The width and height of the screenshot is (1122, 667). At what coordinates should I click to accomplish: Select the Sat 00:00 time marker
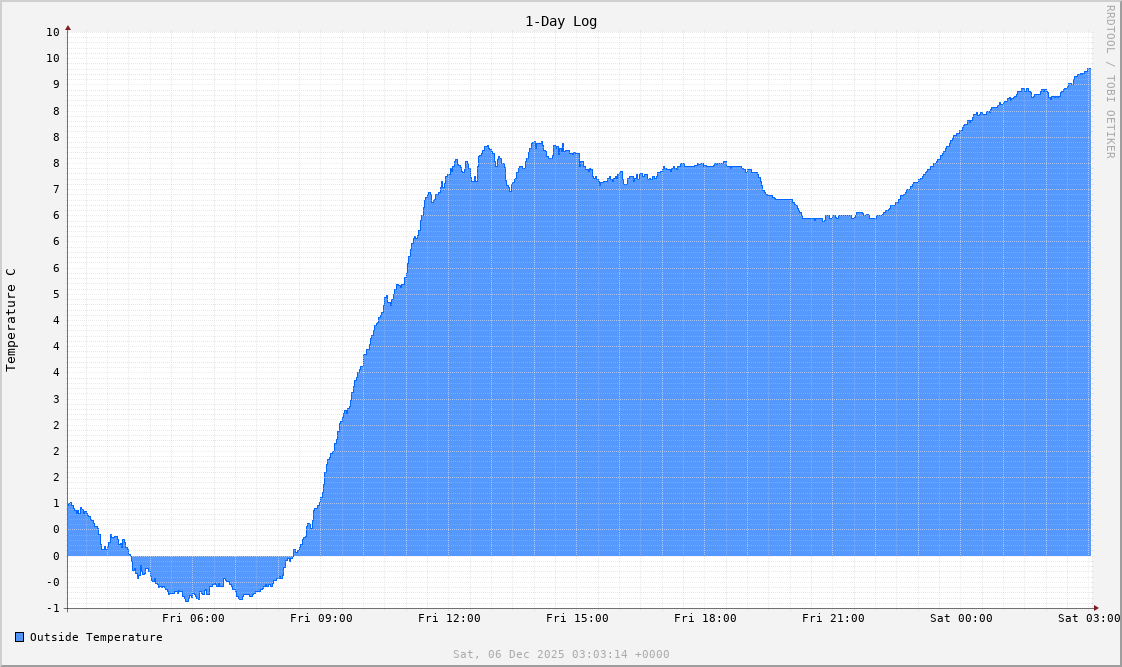pos(960,618)
